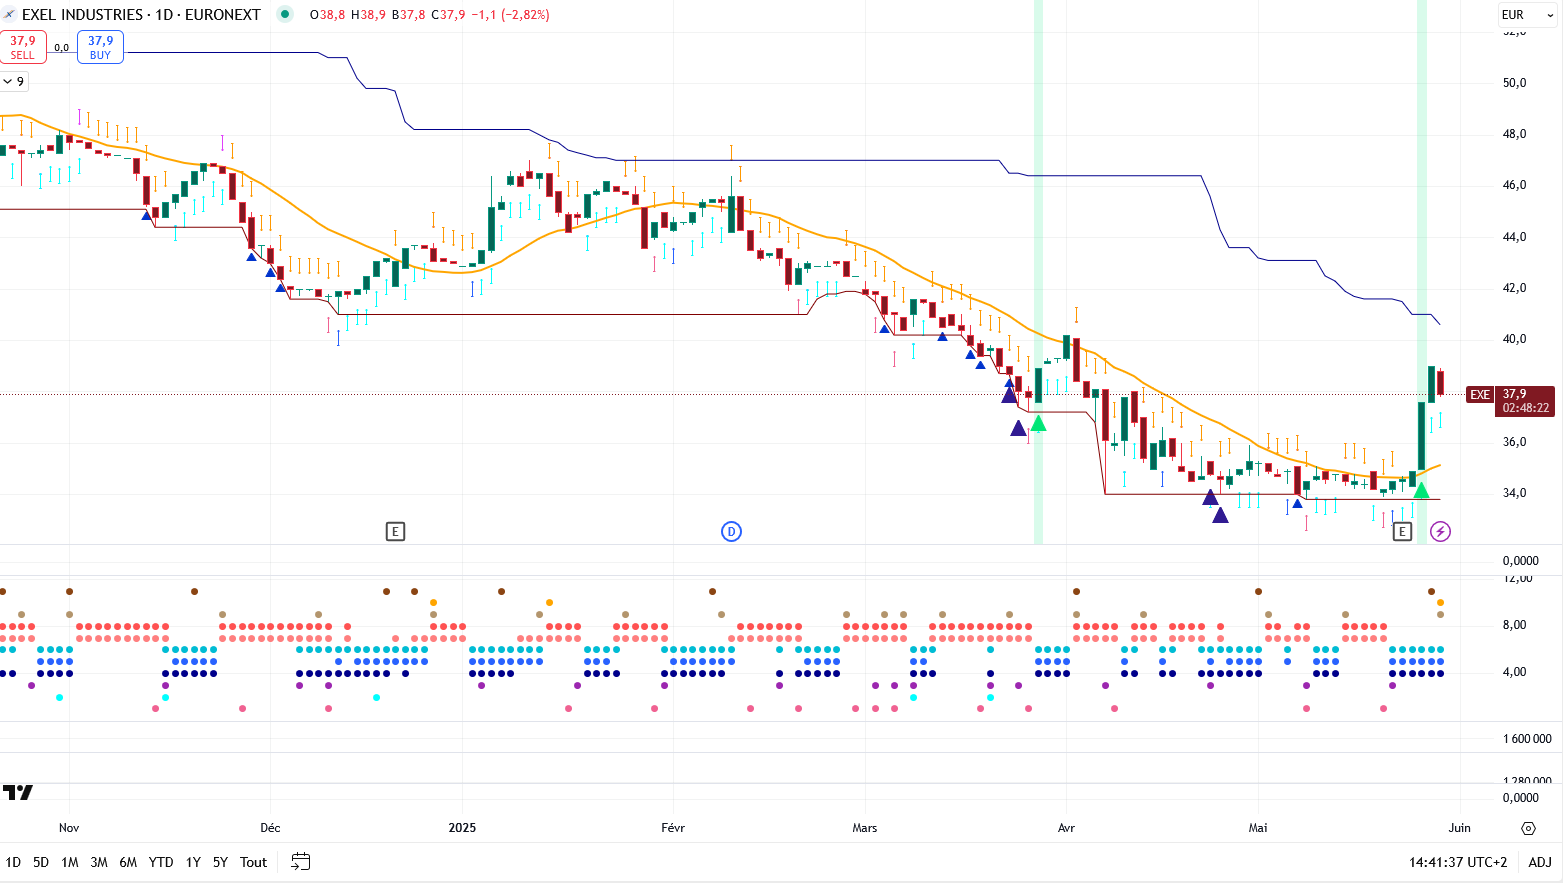Click the low value B37,8
Image resolution: width=1563 pixels, height=883 pixels.
[408, 15]
